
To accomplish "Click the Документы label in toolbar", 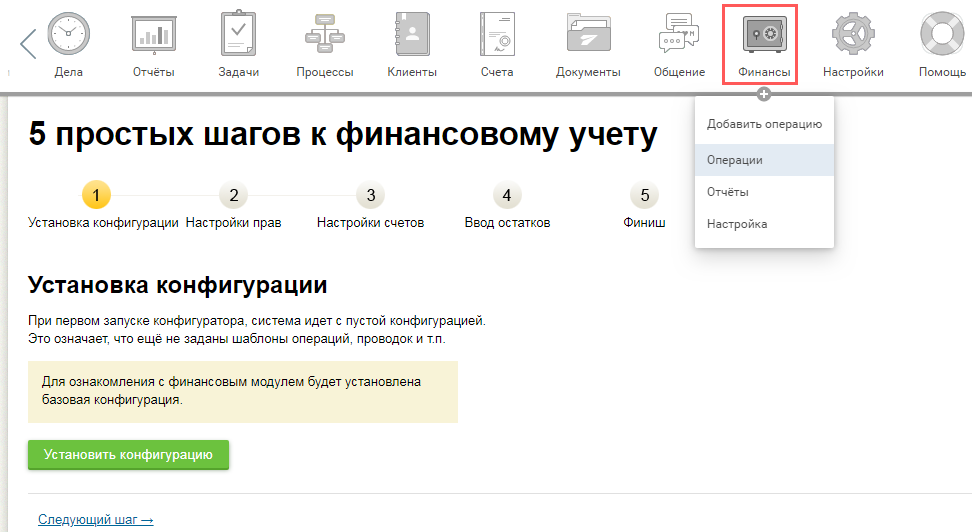I will pyautogui.click(x=588, y=72).
